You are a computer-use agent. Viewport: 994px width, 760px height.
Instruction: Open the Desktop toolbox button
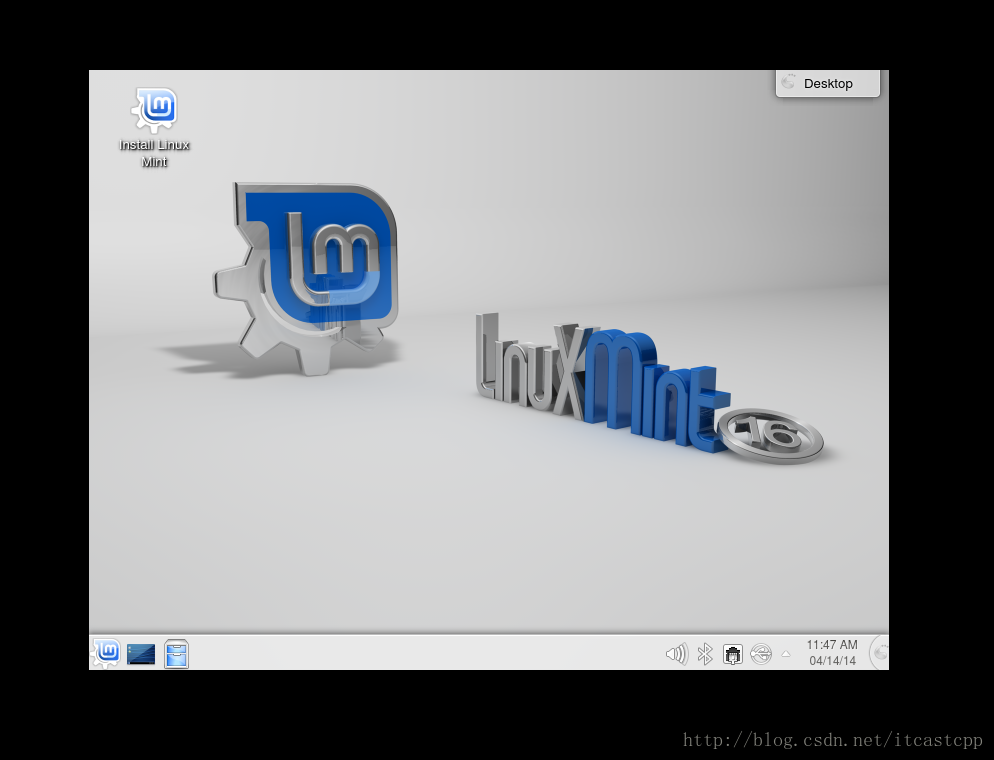[x=828, y=84]
